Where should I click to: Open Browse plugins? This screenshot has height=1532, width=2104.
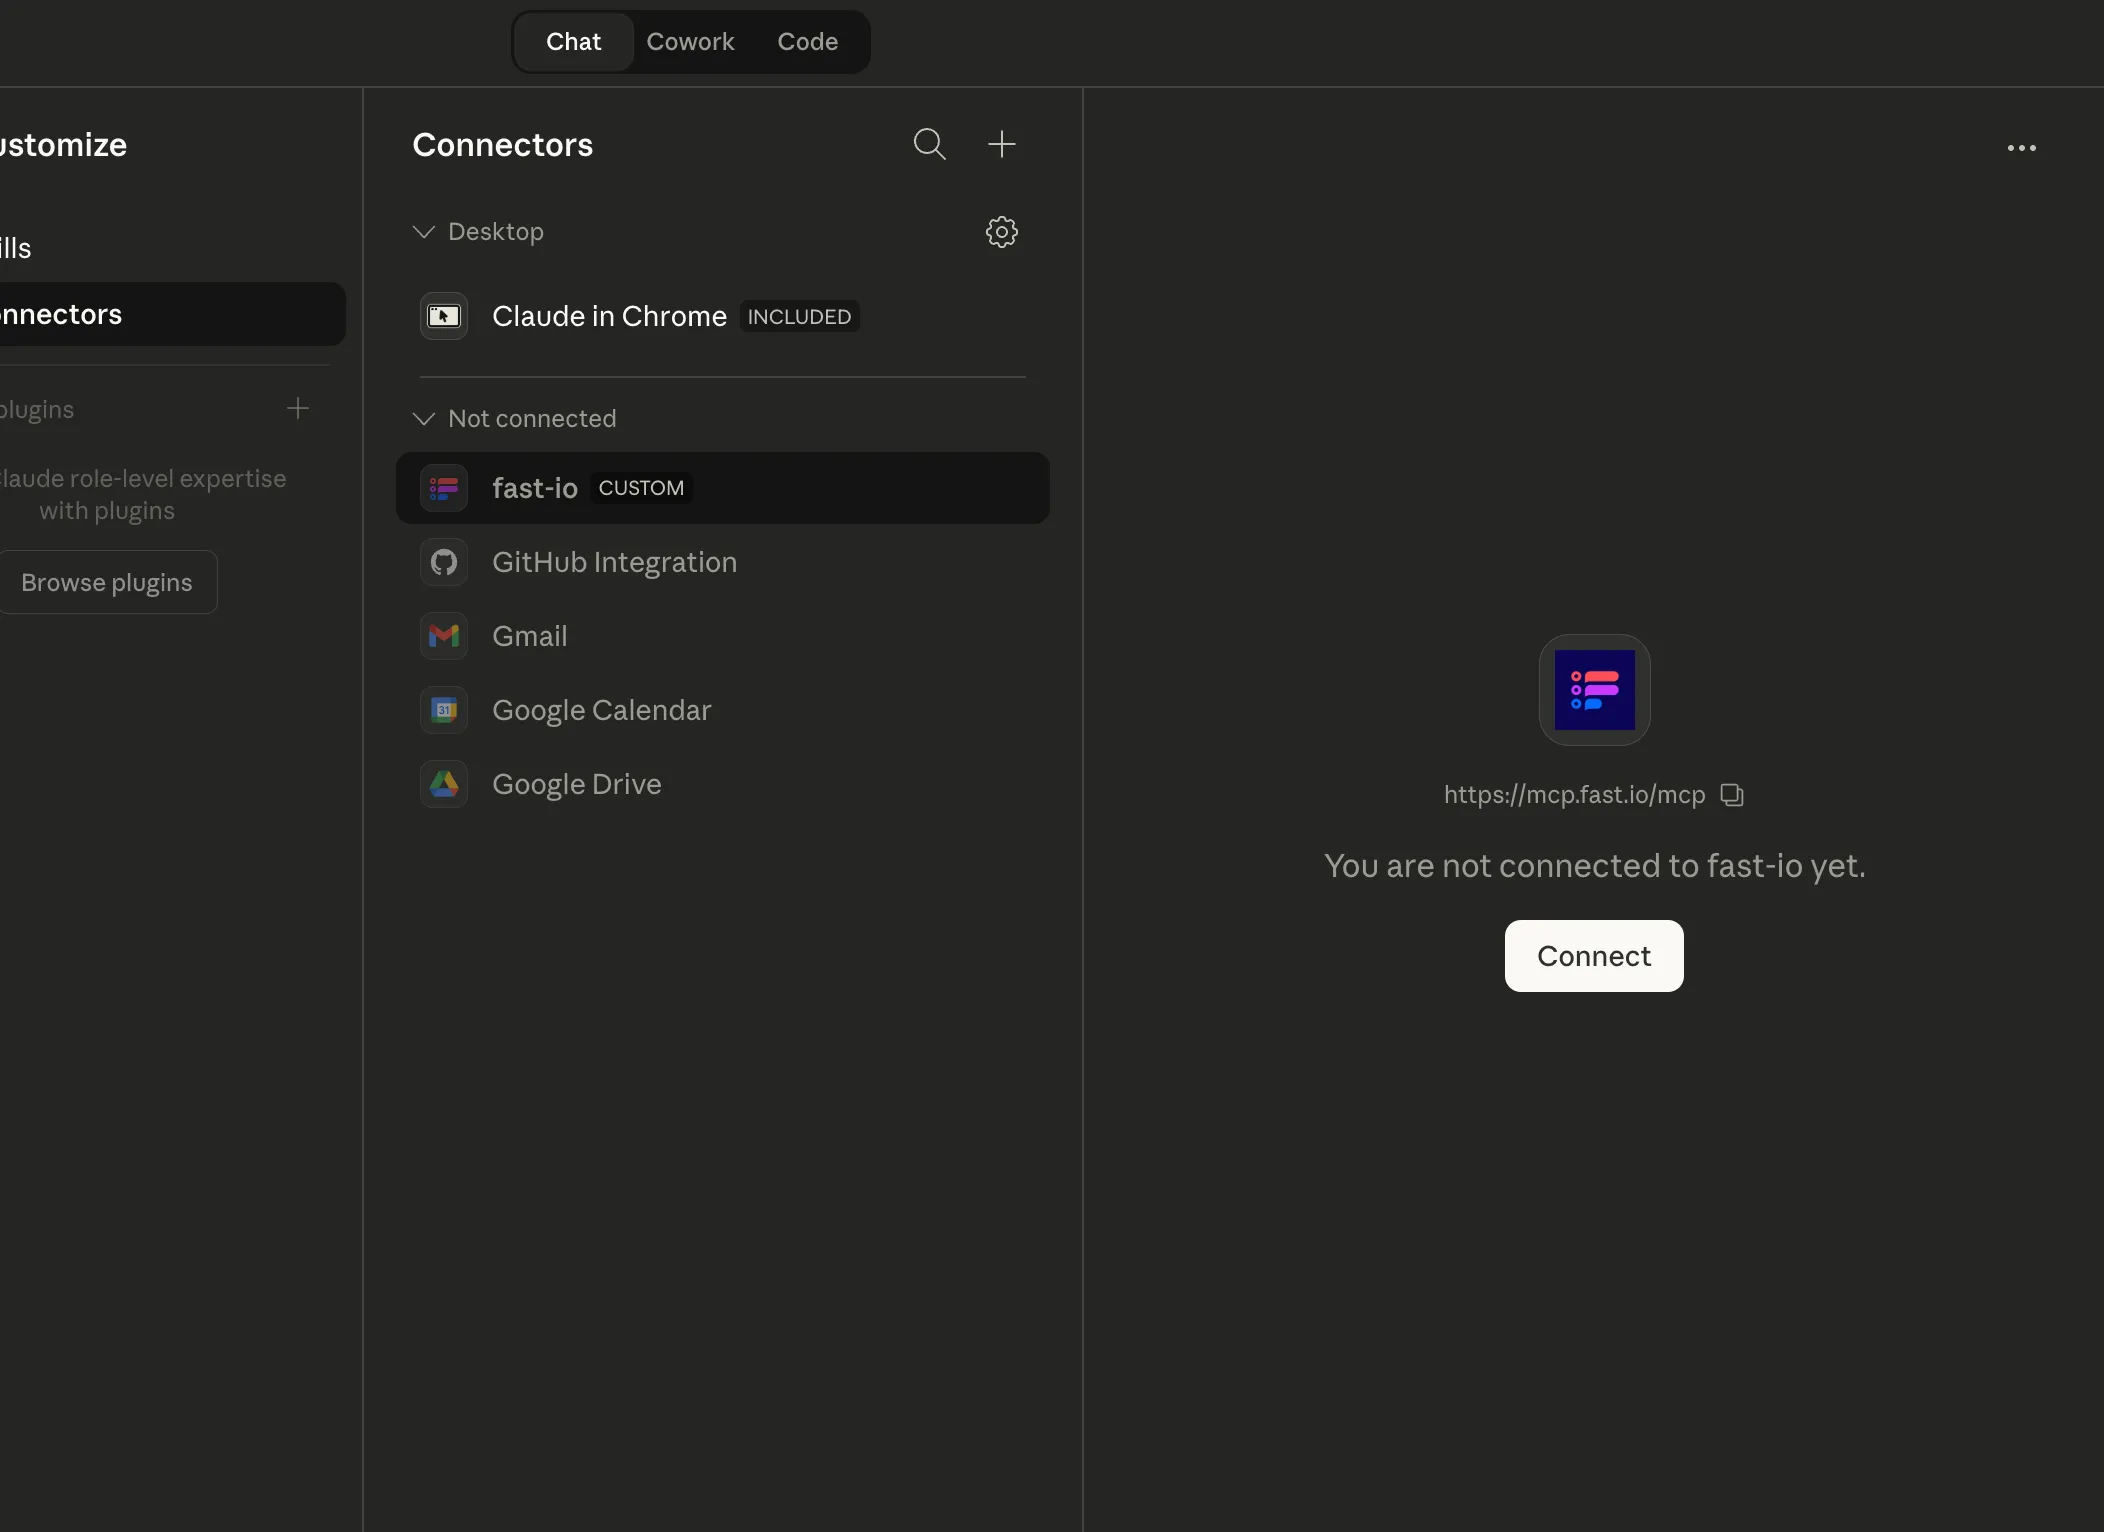107,581
